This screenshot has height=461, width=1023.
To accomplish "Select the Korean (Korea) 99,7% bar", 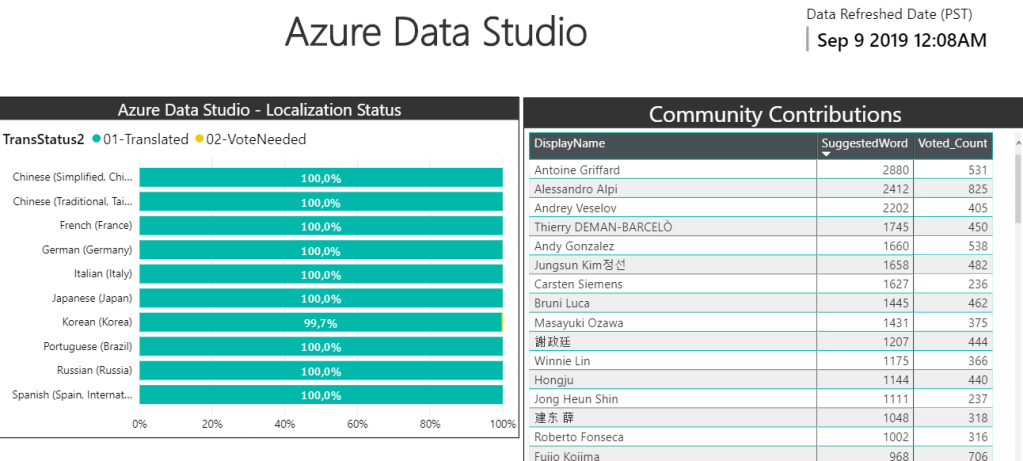I will point(320,323).
